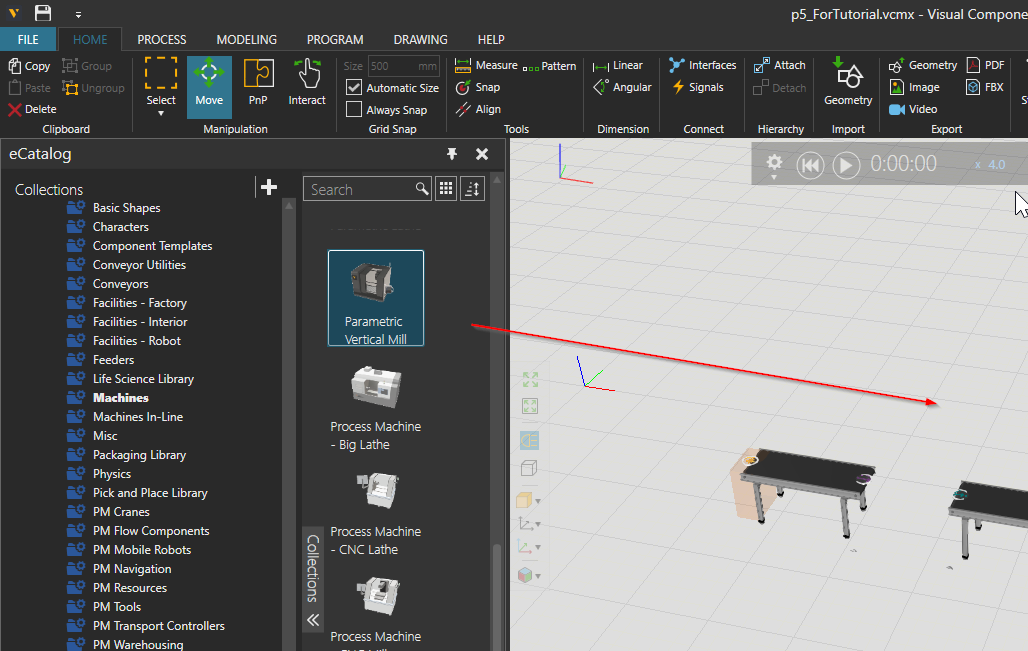Select Process Machine - Big Lathe item
Screen dimensions: 1028x651
point(376,409)
